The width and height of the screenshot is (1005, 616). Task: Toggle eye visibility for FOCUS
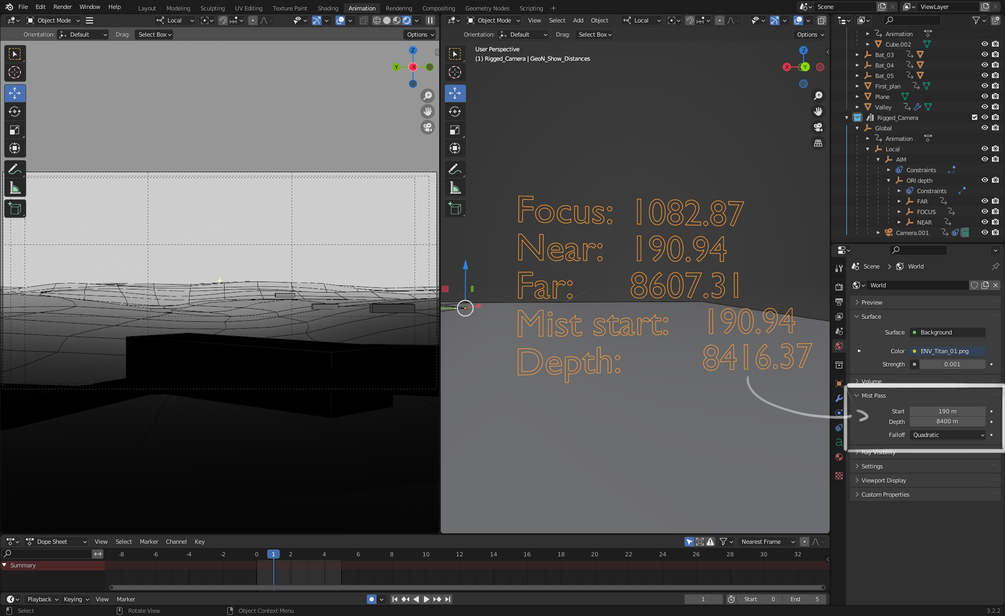point(984,212)
